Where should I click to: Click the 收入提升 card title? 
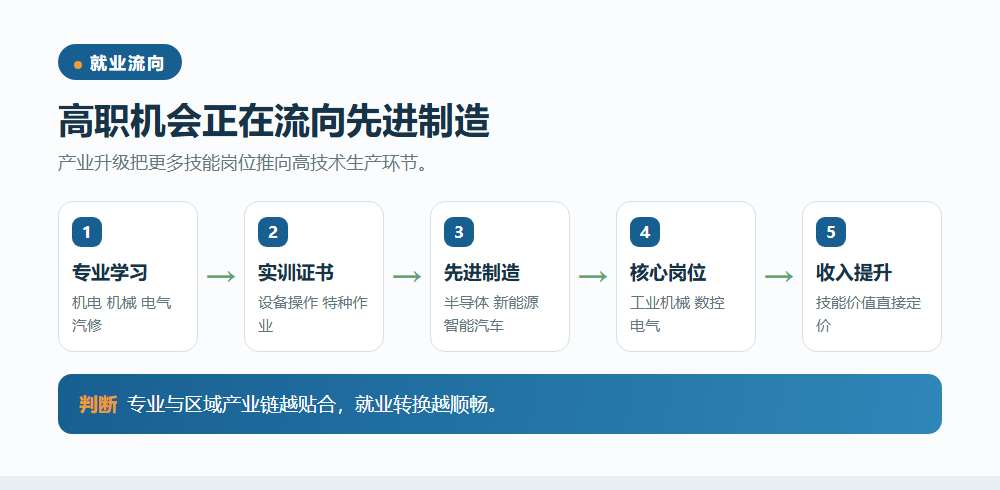(x=854, y=273)
